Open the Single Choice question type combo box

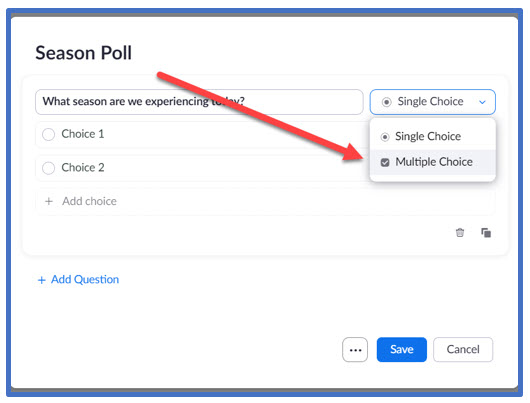pos(433,102)
